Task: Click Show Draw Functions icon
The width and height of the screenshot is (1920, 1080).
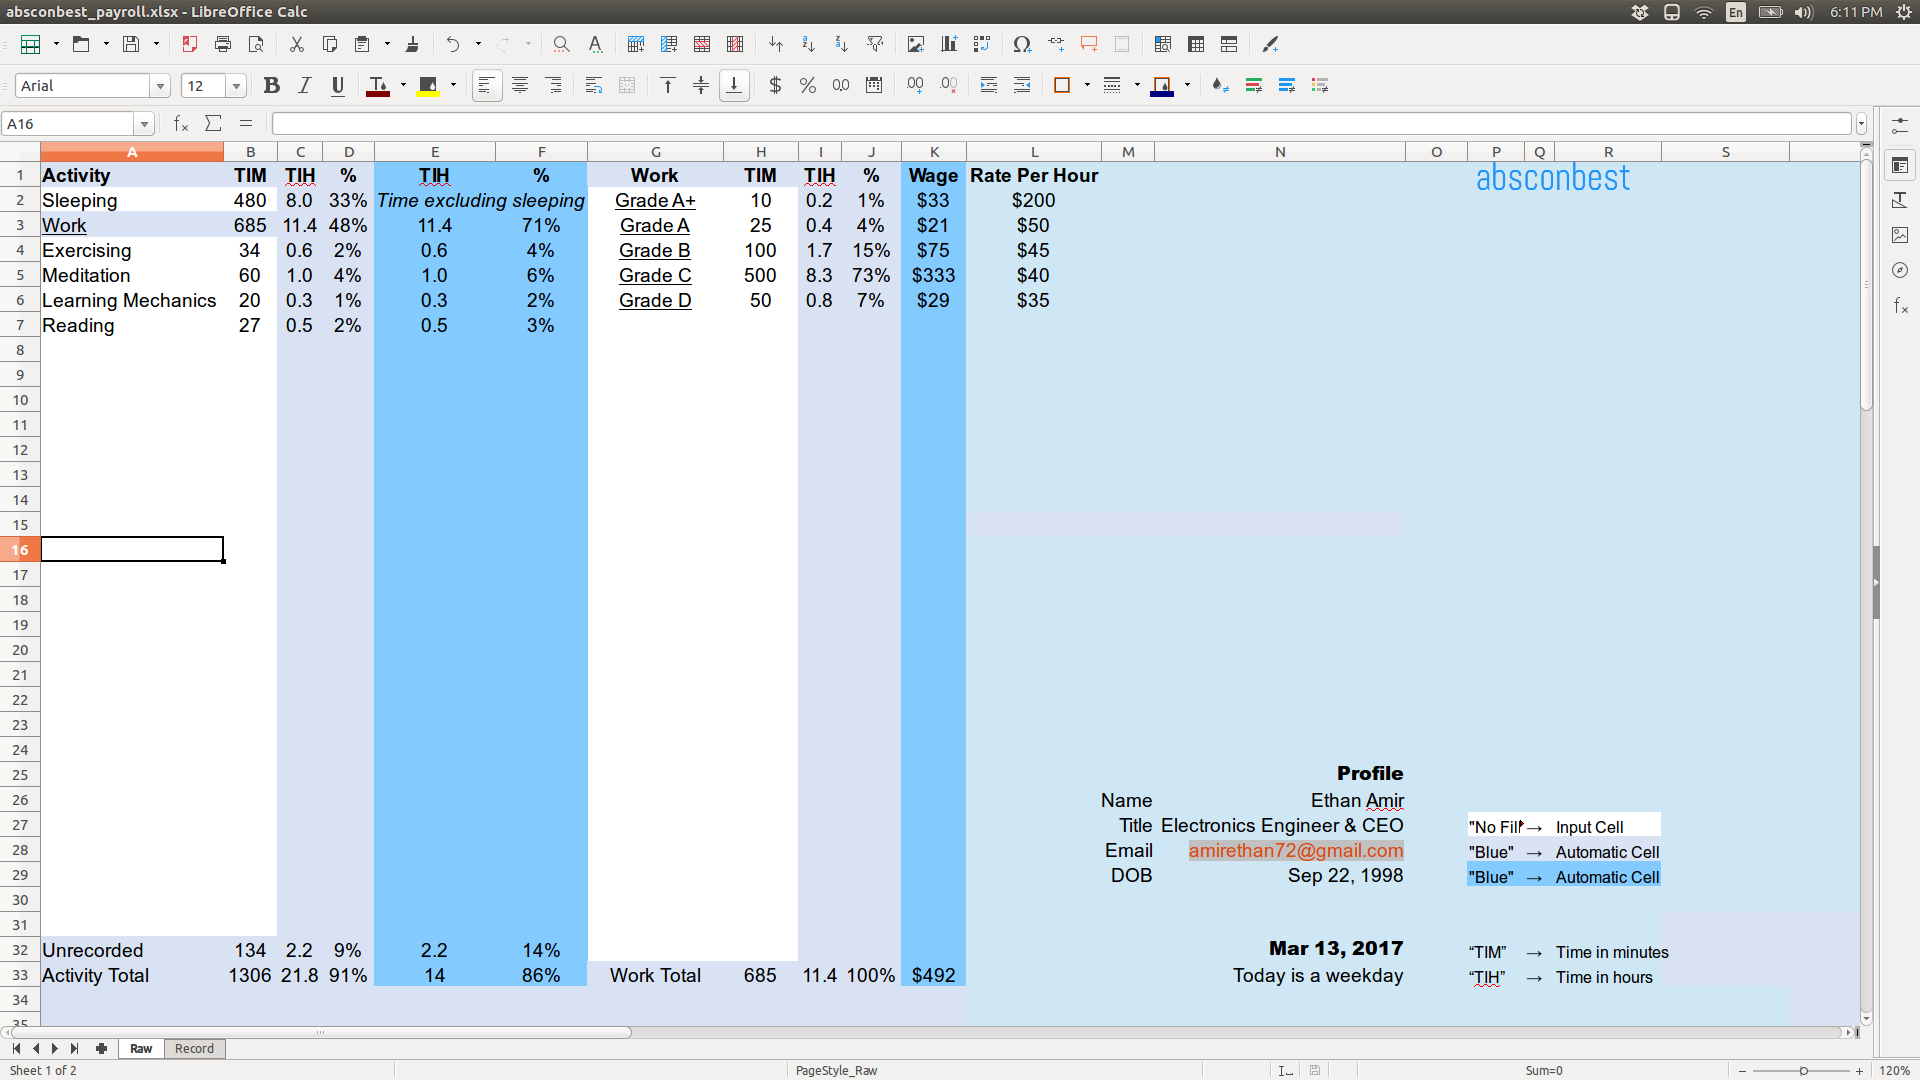Action: [1270, 44]
